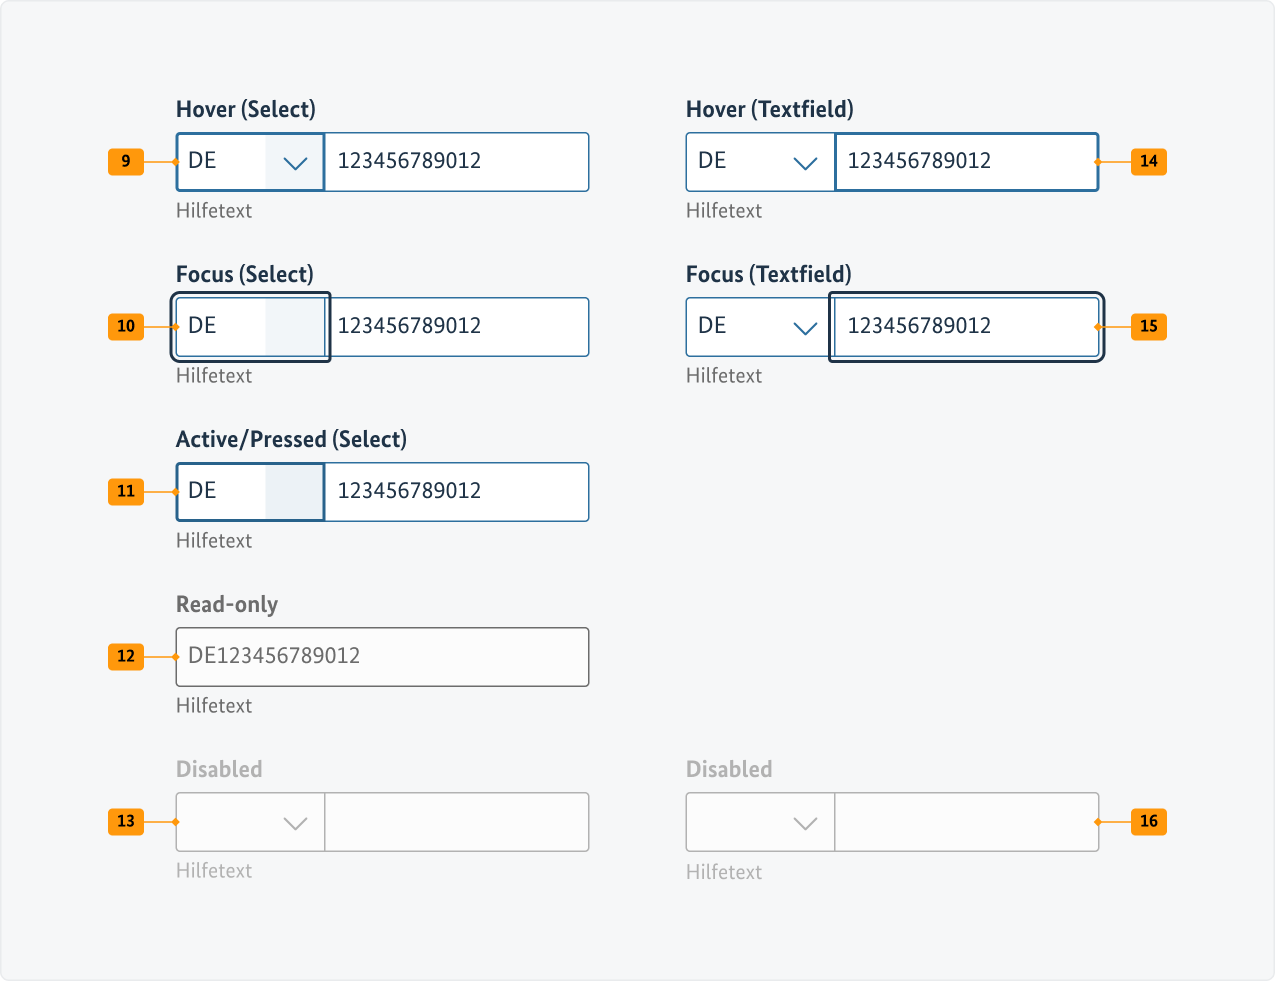This screenshot has height=981, width=1275.
Task: Click the number field under Active/Pressed (Select)
Action: [x=457, y=492]
